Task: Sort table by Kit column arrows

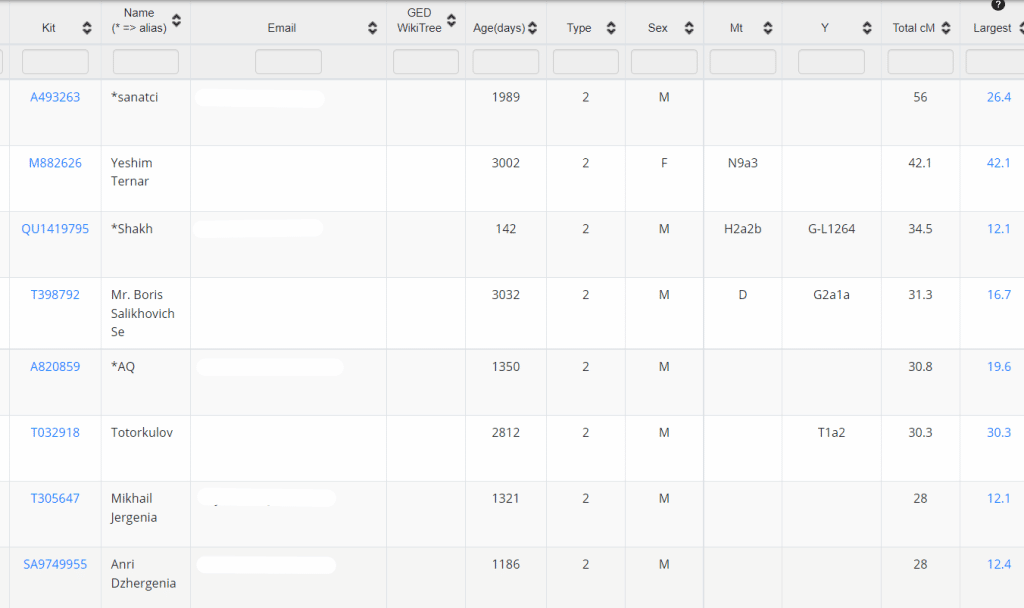Action: tap(87, 28)
